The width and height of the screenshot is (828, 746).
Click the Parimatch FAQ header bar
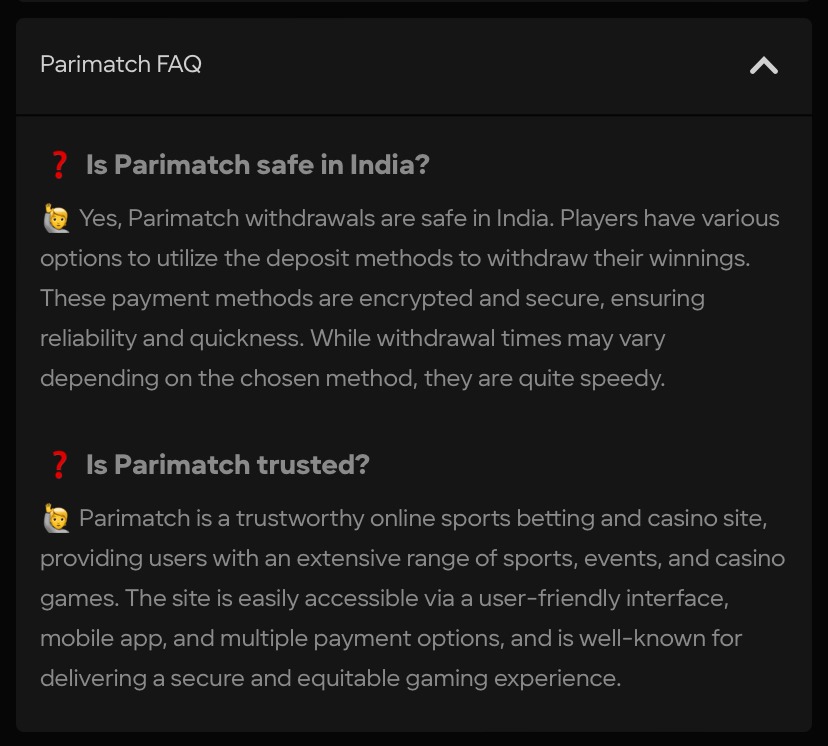[x=414, y=65]
